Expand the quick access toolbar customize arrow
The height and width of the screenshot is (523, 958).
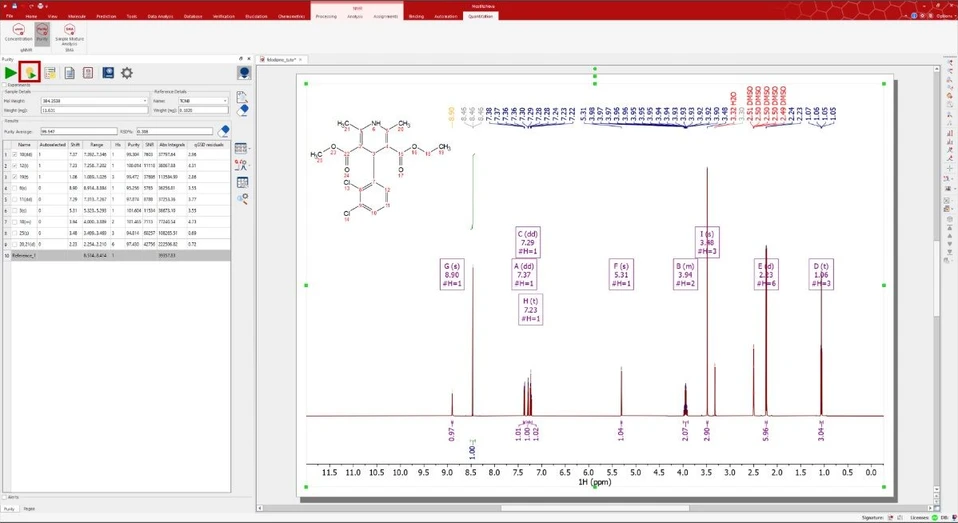coord(46,5)
